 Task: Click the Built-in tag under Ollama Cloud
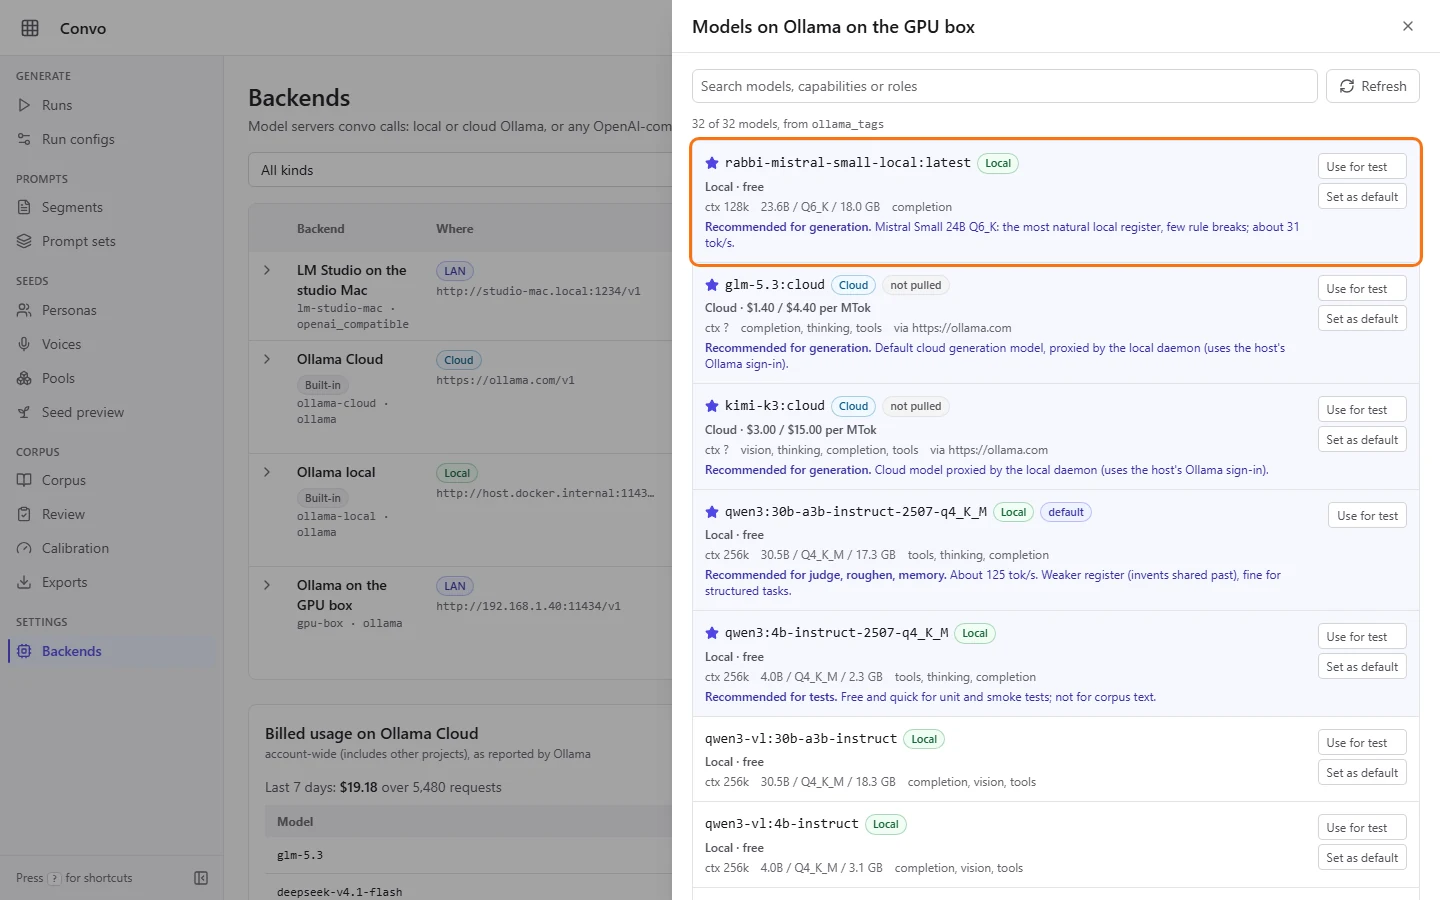(323, 385)
